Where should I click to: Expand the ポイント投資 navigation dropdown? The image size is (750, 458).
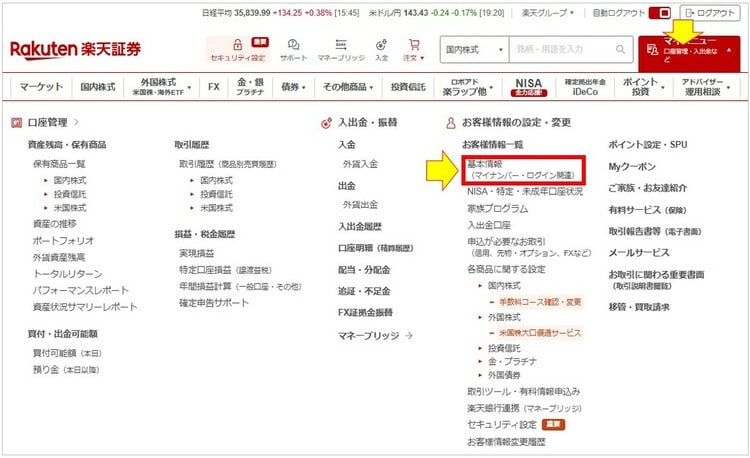(x=643, y=87)
